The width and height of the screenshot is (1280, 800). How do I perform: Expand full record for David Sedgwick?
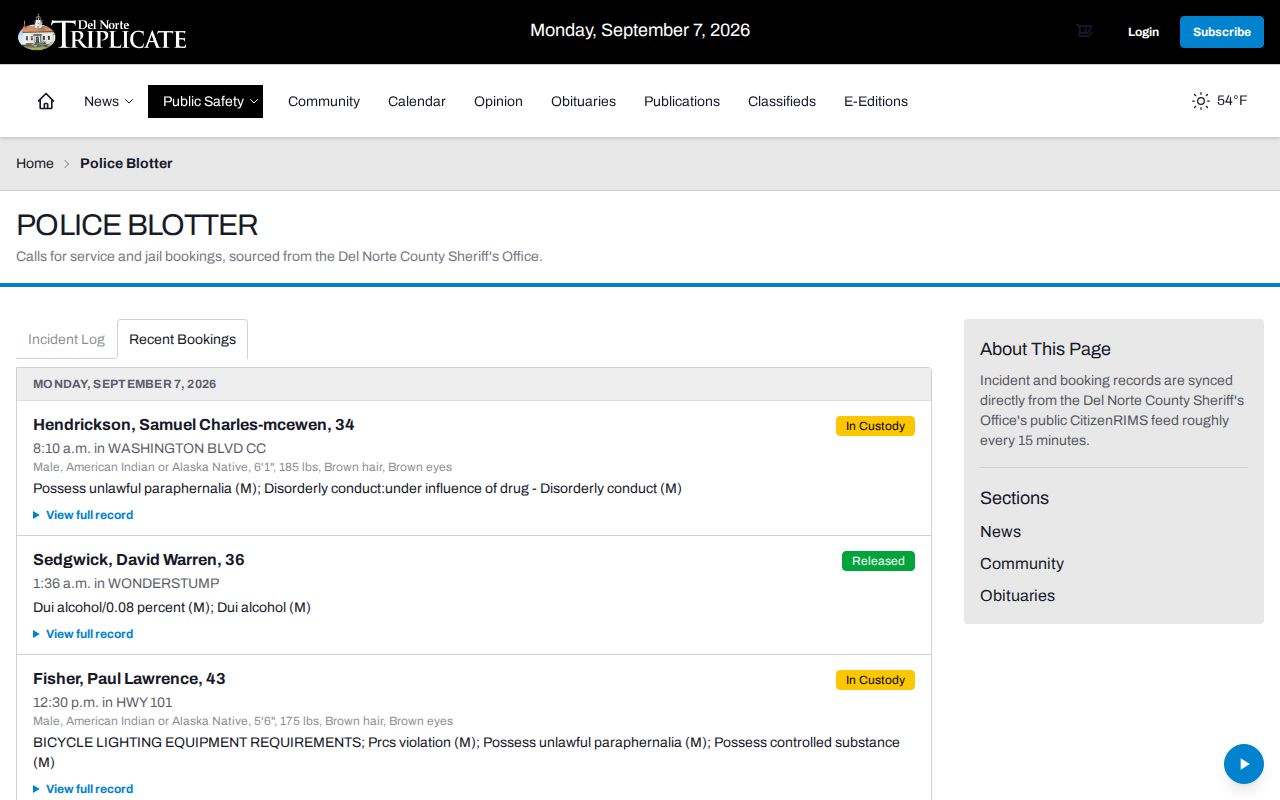tap(83, 634)
